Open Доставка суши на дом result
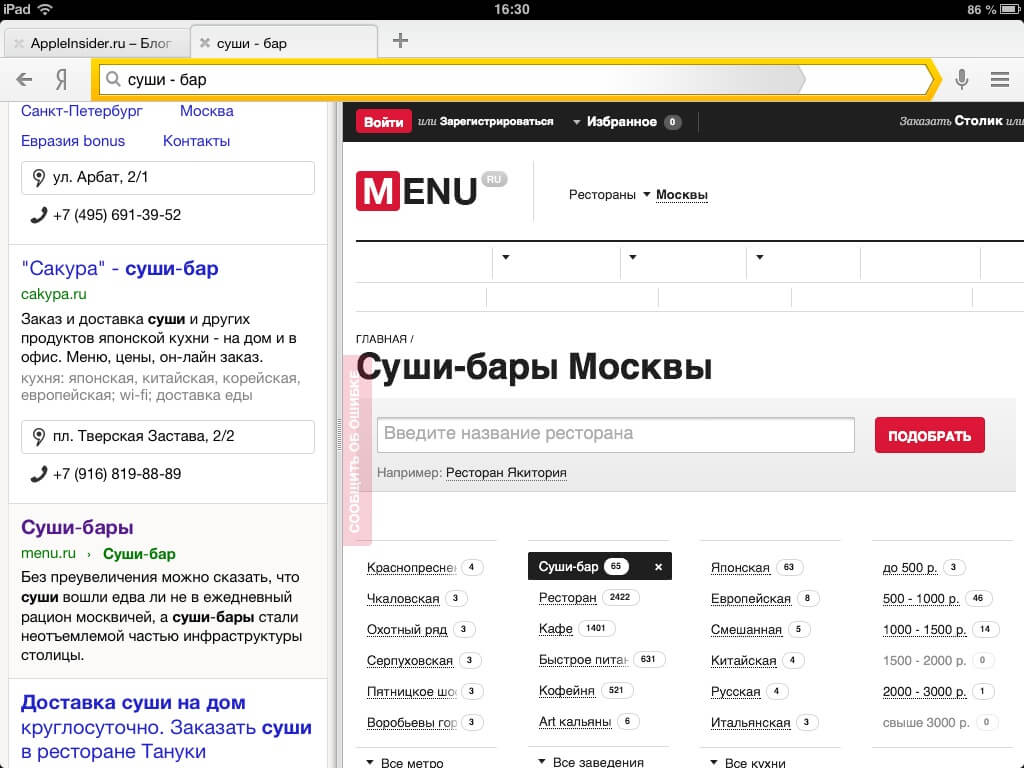The width and height of the screenshot is (1024, 768). tap(166, 726)
